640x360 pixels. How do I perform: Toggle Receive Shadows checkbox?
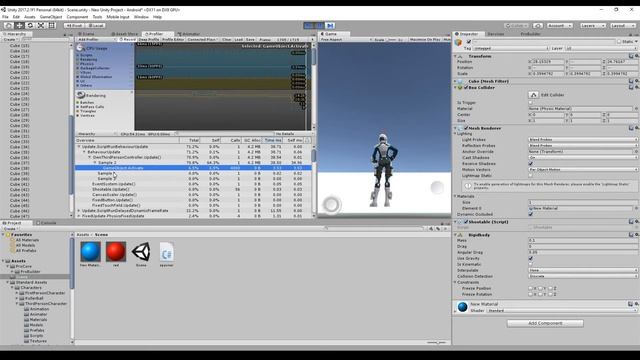pos(531,164)
